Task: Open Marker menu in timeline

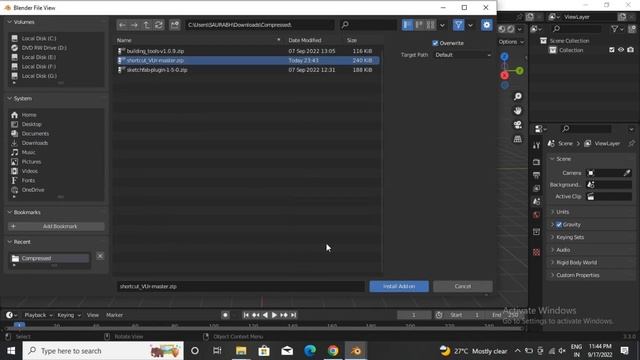Action: coord(114,315)
